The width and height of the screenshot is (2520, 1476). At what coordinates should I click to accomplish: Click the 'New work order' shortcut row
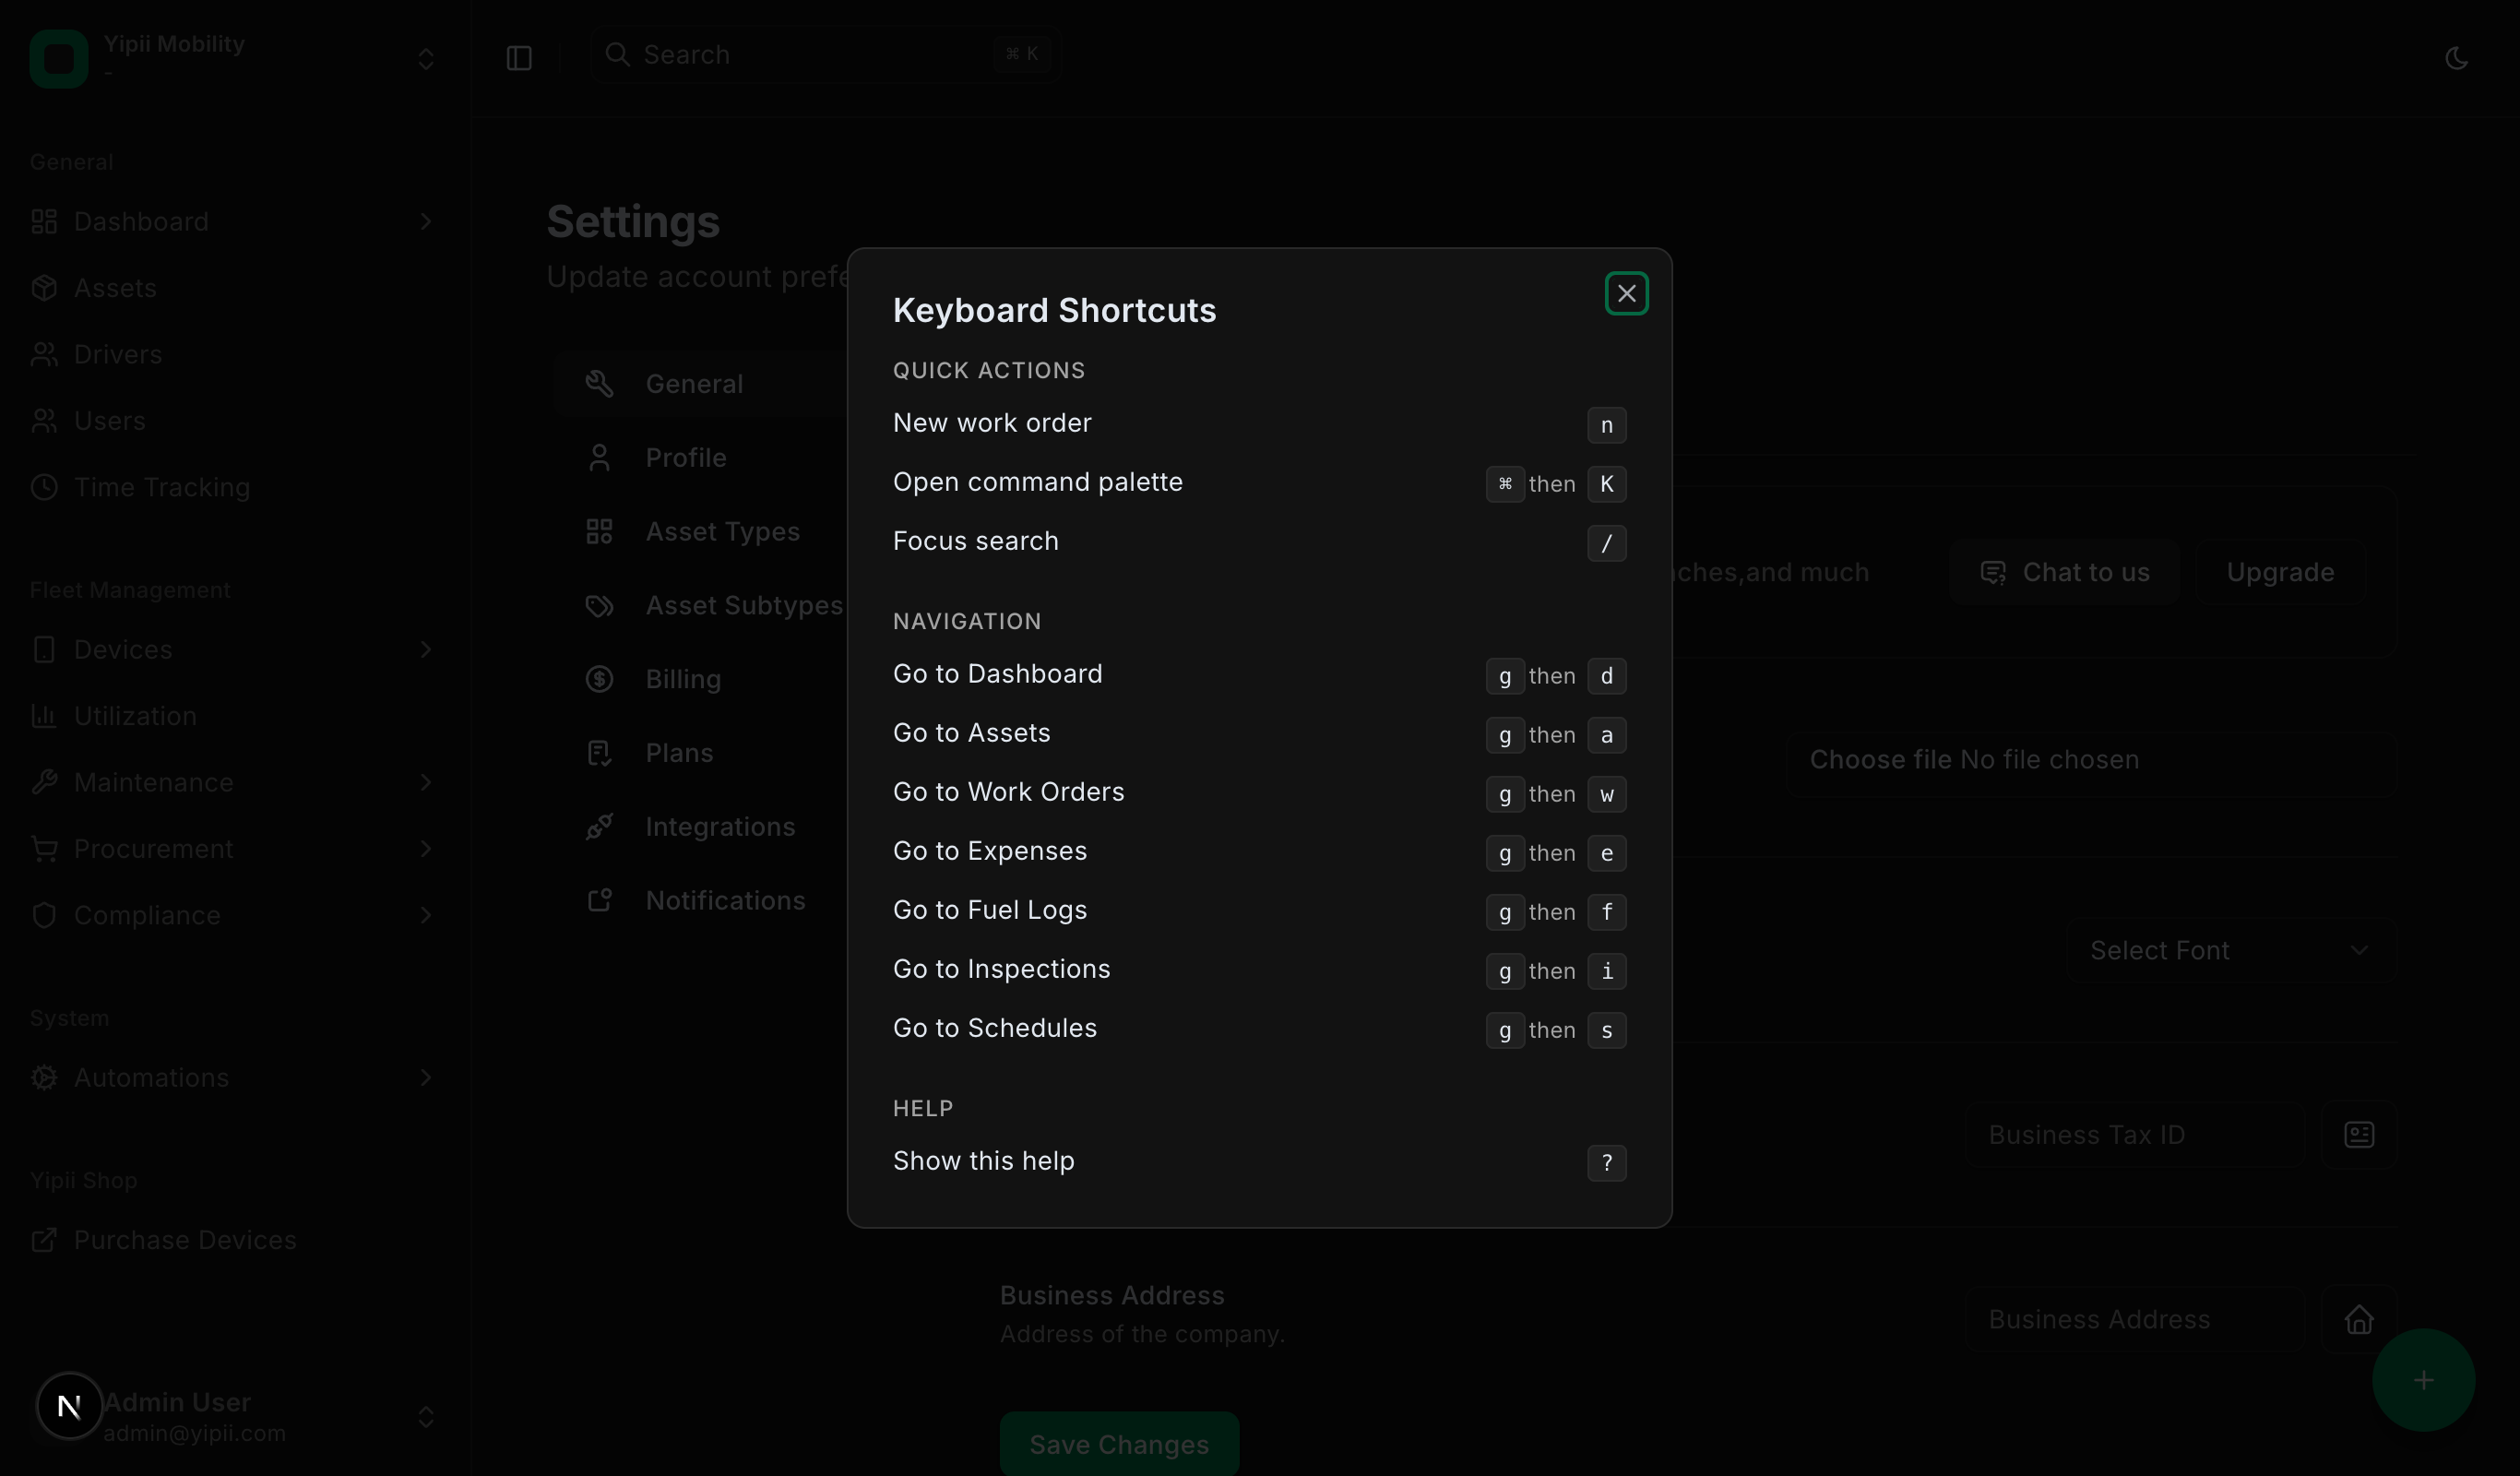pyautogui.click(x=1259, y=424)
